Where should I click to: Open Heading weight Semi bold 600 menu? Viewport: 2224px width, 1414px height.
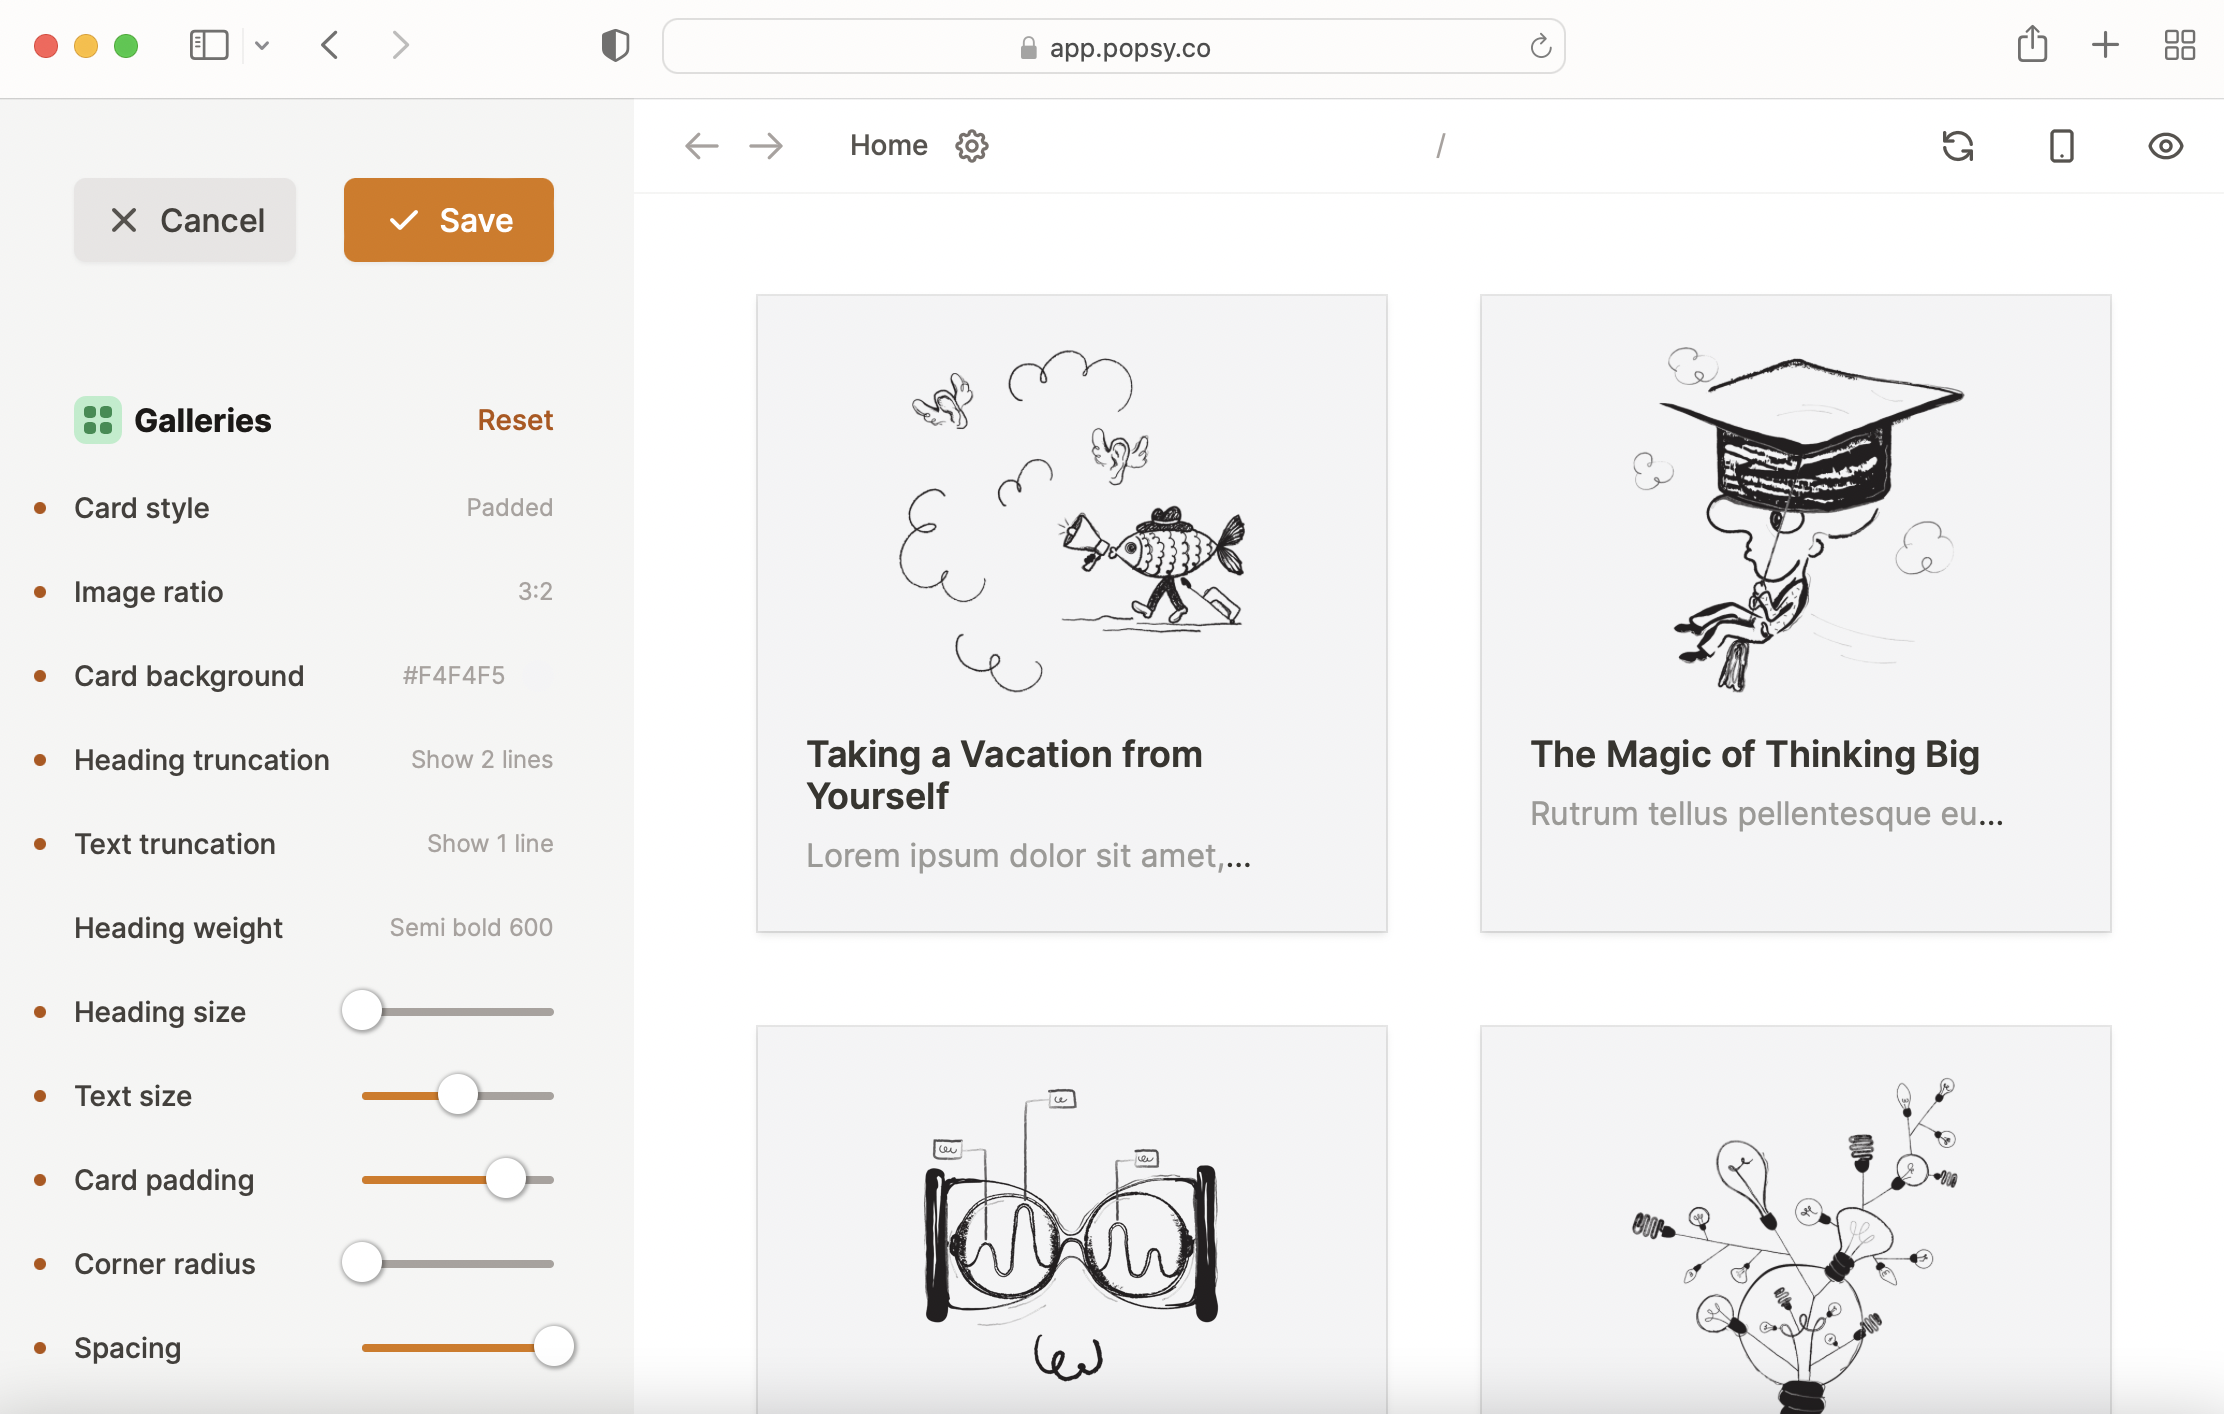coord(470,928)
